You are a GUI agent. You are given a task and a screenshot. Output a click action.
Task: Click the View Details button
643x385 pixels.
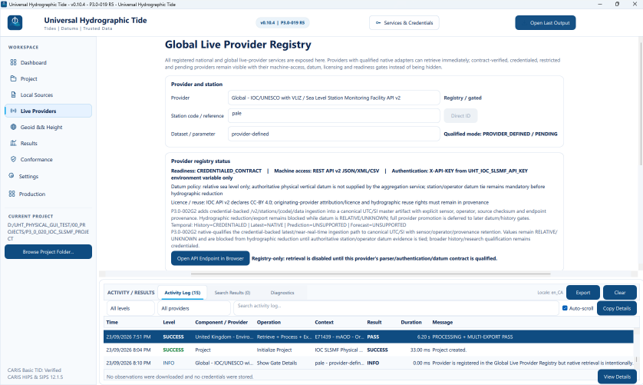click(617, 376)
